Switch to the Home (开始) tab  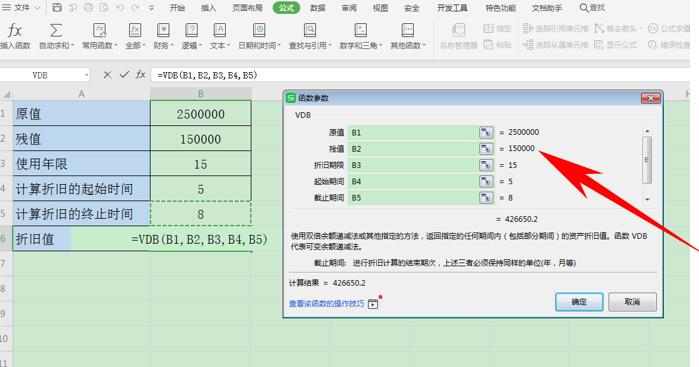tap(177, 8)
